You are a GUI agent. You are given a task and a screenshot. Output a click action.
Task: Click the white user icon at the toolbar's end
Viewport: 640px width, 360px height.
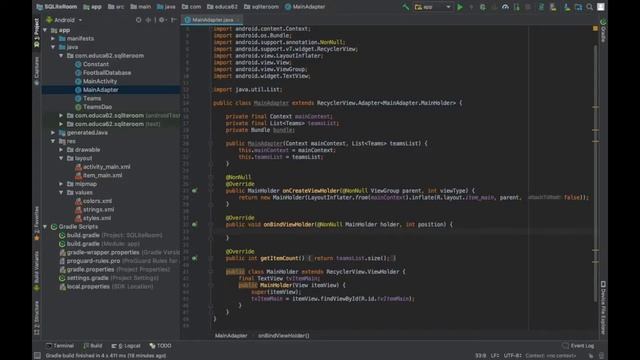tap(601, 7)
